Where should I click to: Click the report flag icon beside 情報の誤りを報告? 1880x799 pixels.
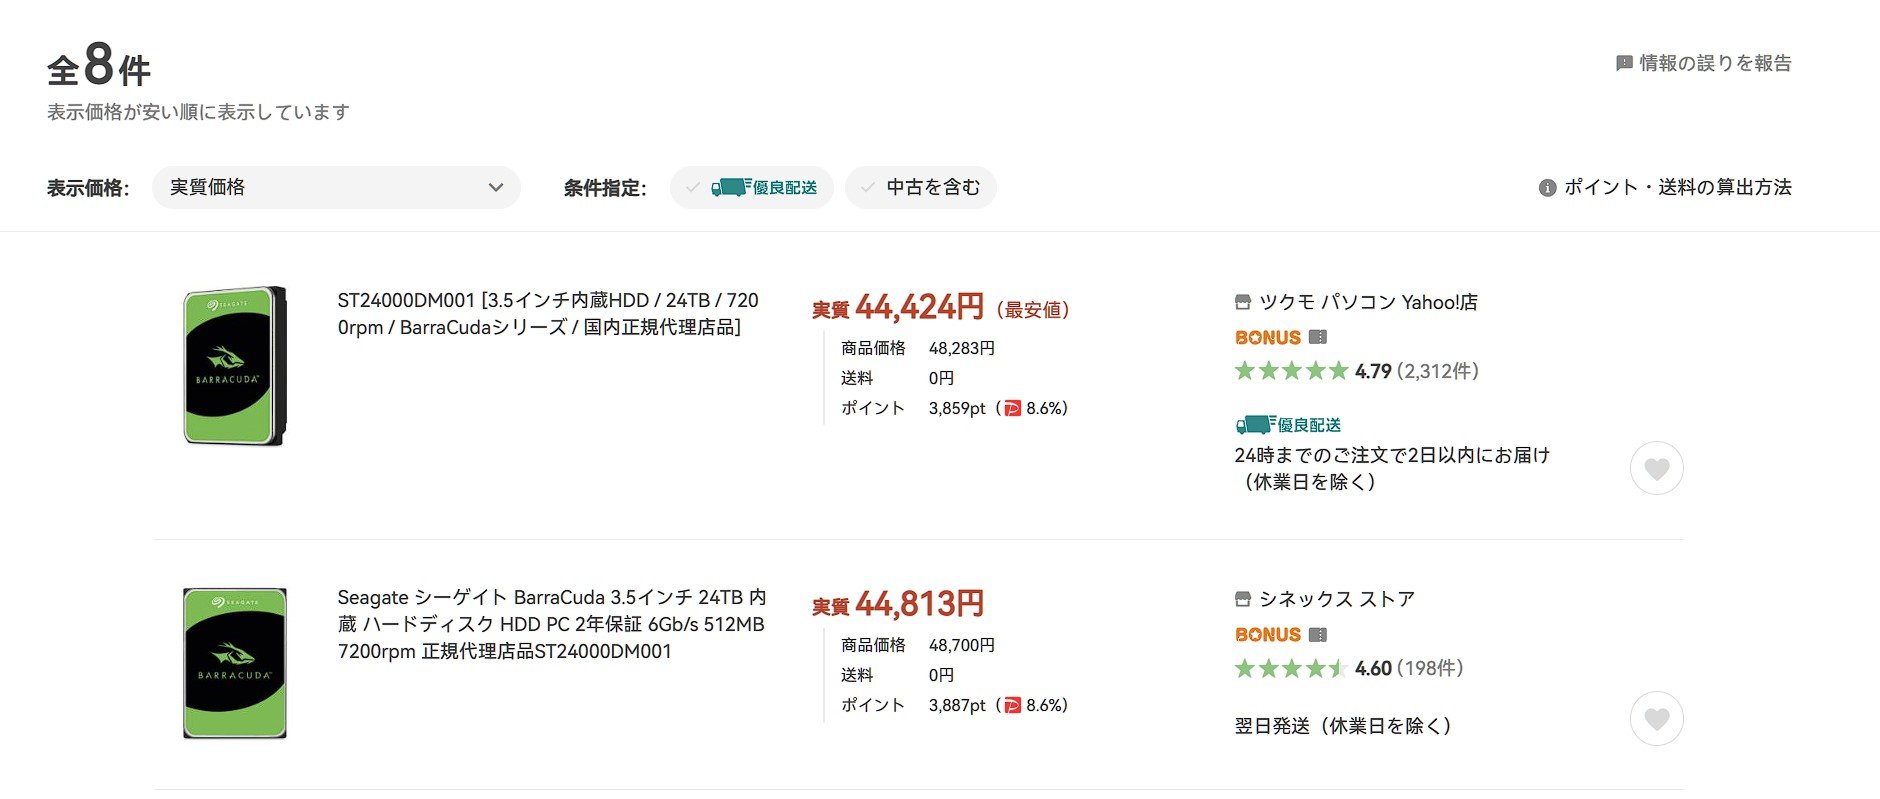point(1624,63)
